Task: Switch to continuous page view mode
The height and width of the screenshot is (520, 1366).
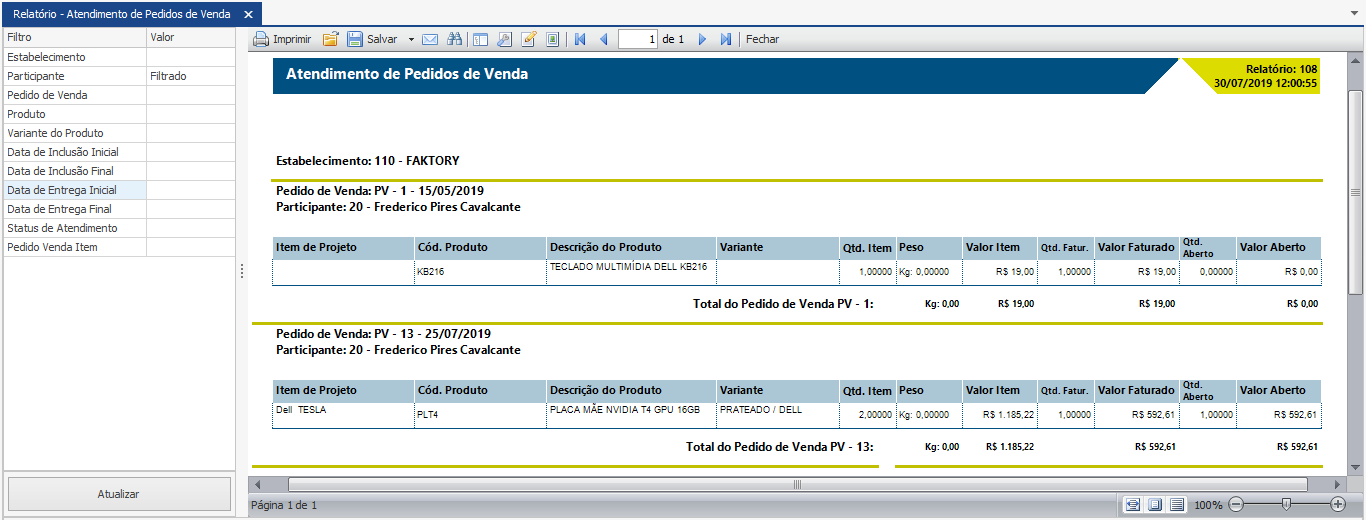Action: (1177, 505)
